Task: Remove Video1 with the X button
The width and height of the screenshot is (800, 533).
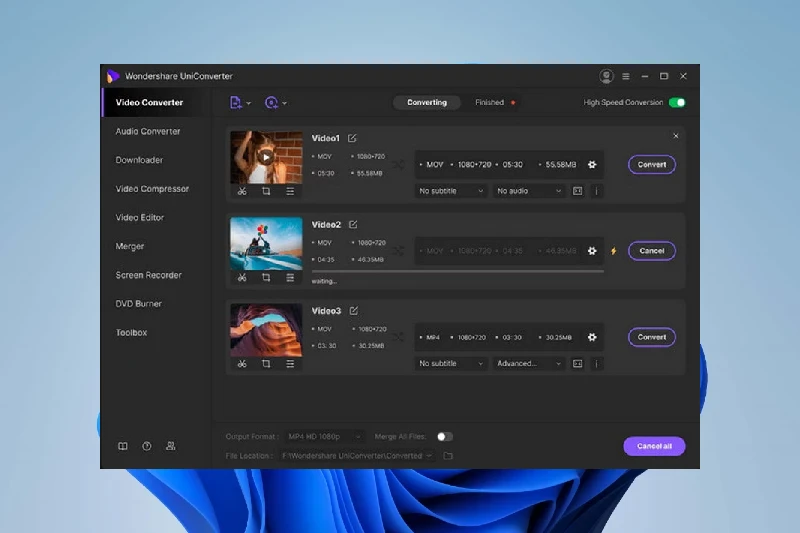Action: tap(676, 136)
